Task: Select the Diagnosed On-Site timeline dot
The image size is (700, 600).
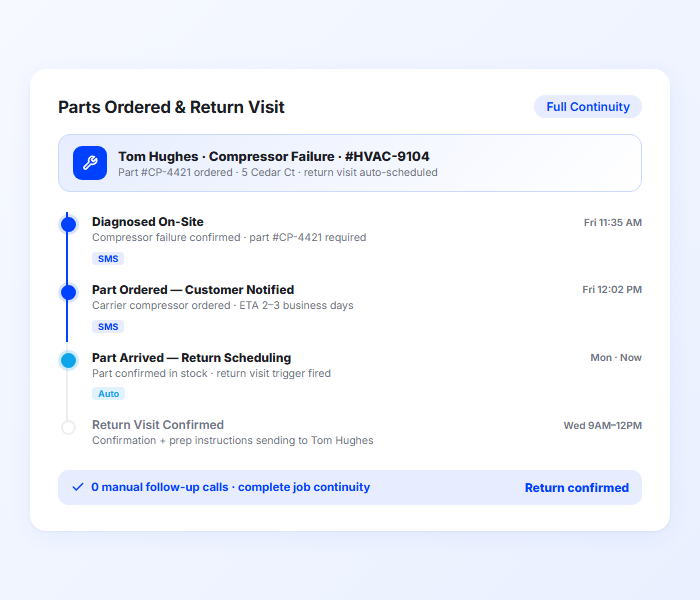Action: coord(68,224)
